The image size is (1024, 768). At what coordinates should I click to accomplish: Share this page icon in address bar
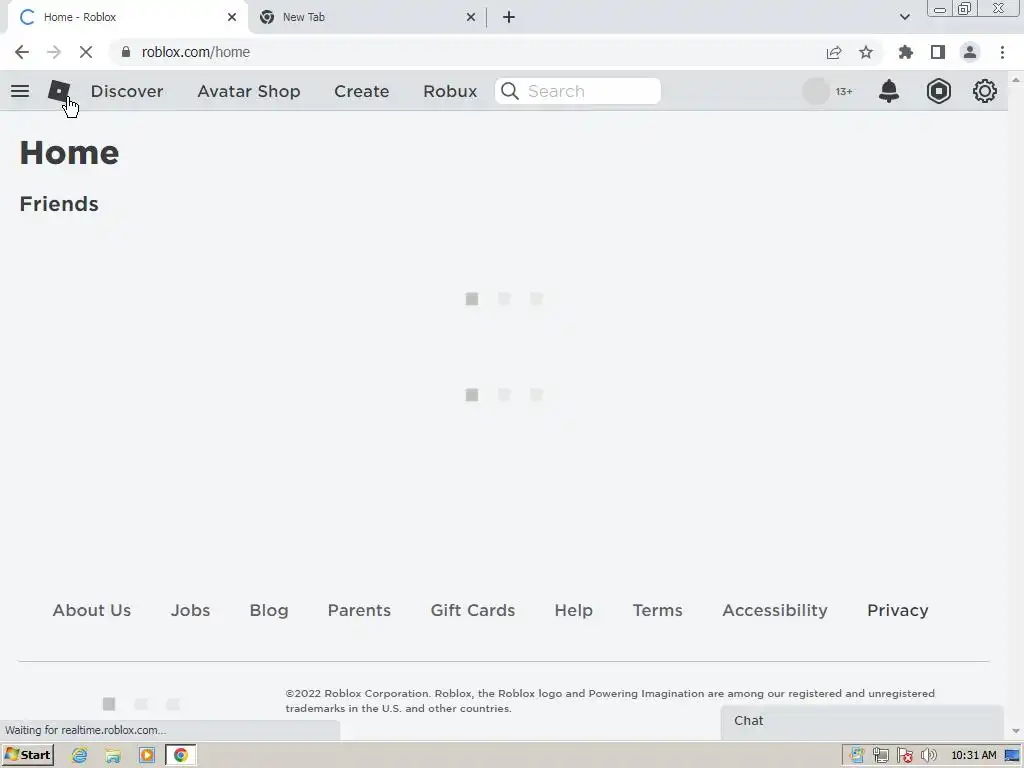pos(834,52)
